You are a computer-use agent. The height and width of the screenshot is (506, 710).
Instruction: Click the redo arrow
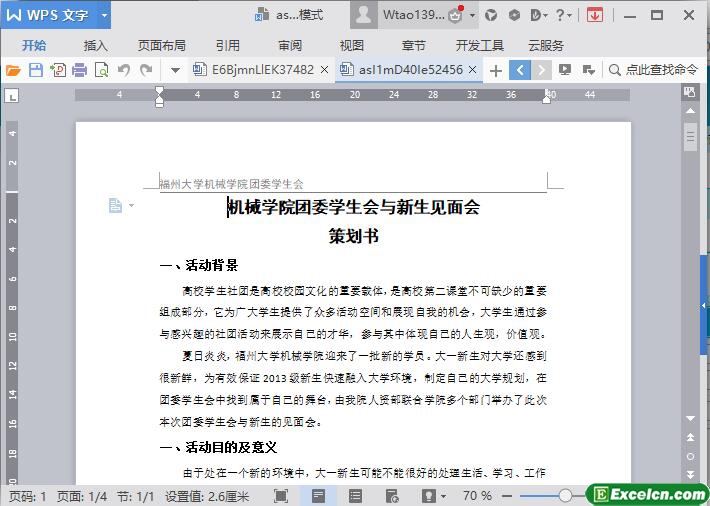point(146,70)
